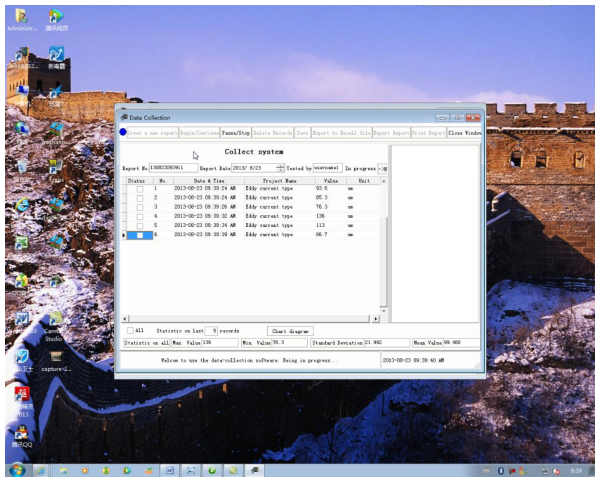The image size is (602, 480).
Task: Open the Internet Explorer desktop icon
Action: pos(22,205)
